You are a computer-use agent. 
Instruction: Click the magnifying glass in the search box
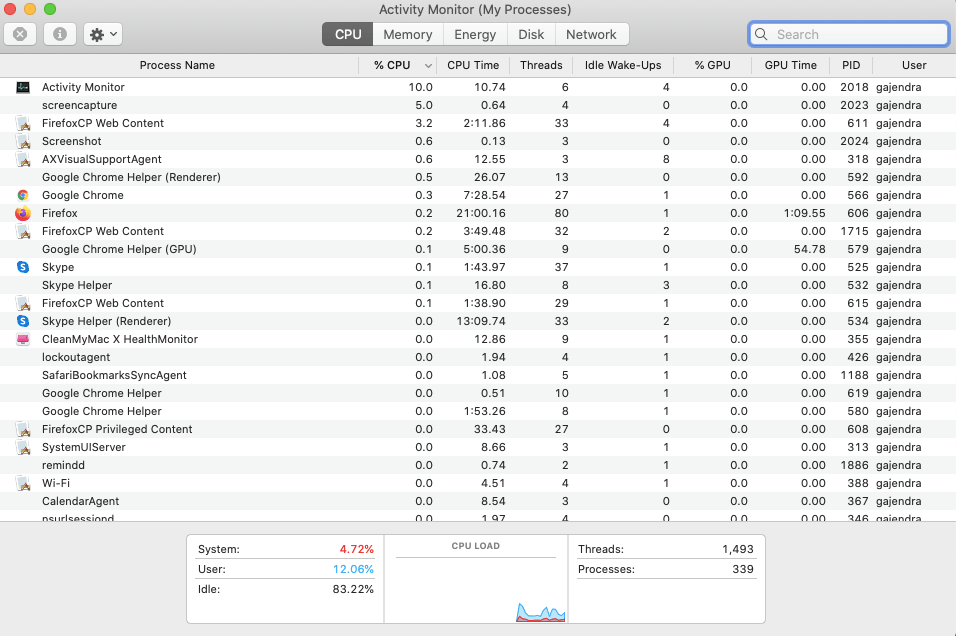761,33
